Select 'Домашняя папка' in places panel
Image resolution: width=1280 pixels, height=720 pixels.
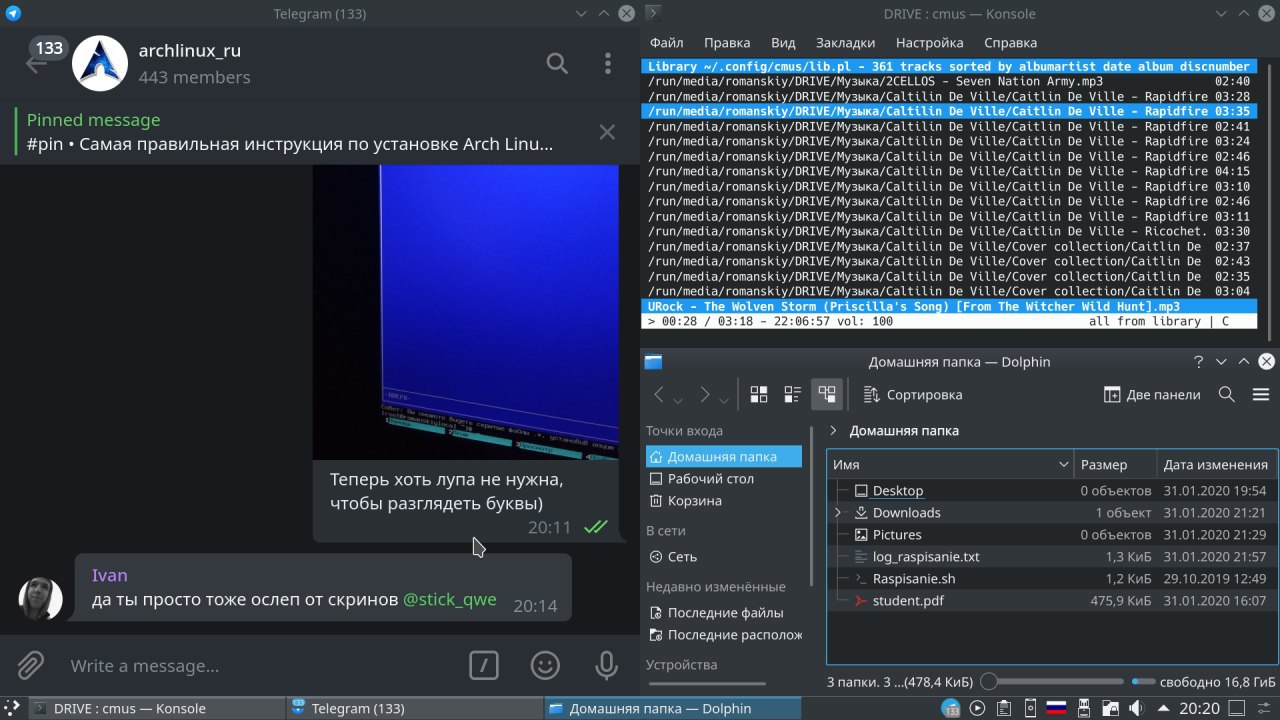(x=724, y=457)
